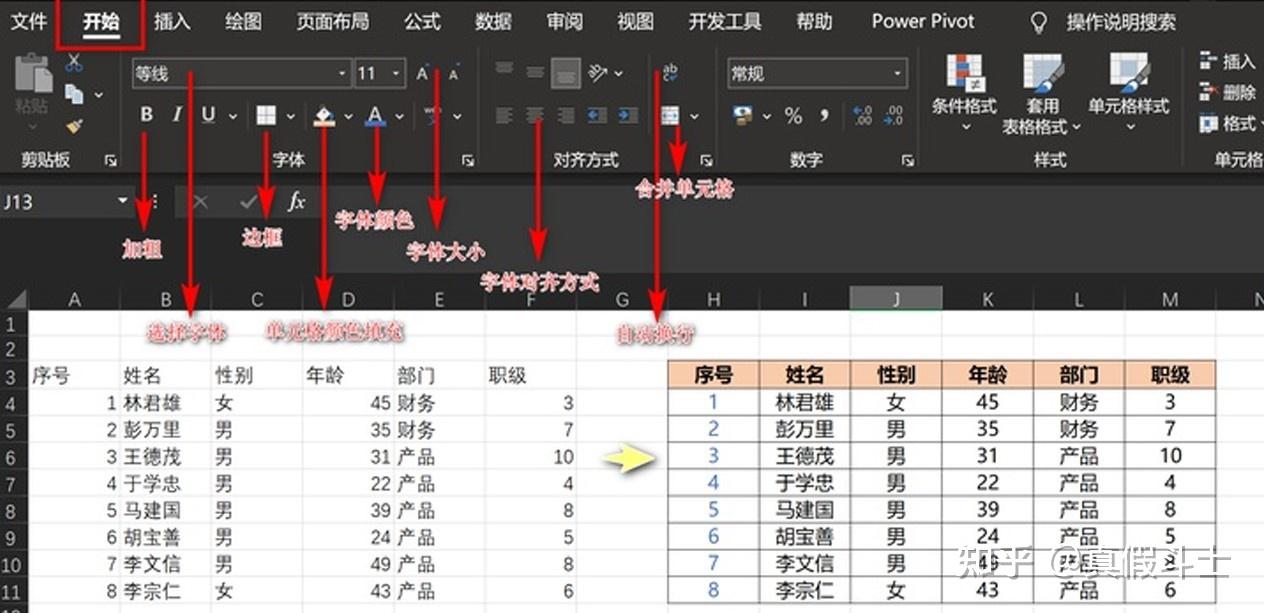1264x613 pixels.
Task: Click the lightbulb Tell Me icon
Action: click(x=1038, y=21)
